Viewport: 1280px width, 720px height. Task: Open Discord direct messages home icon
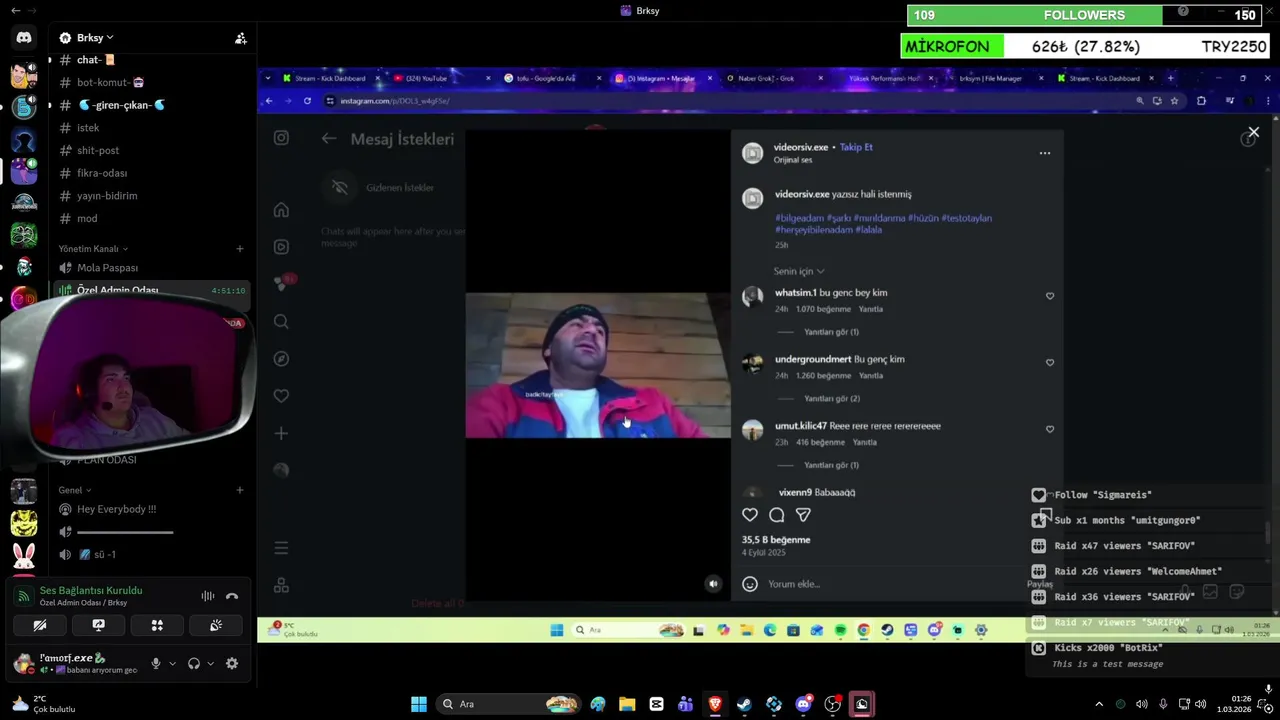[x=24, y=38]
